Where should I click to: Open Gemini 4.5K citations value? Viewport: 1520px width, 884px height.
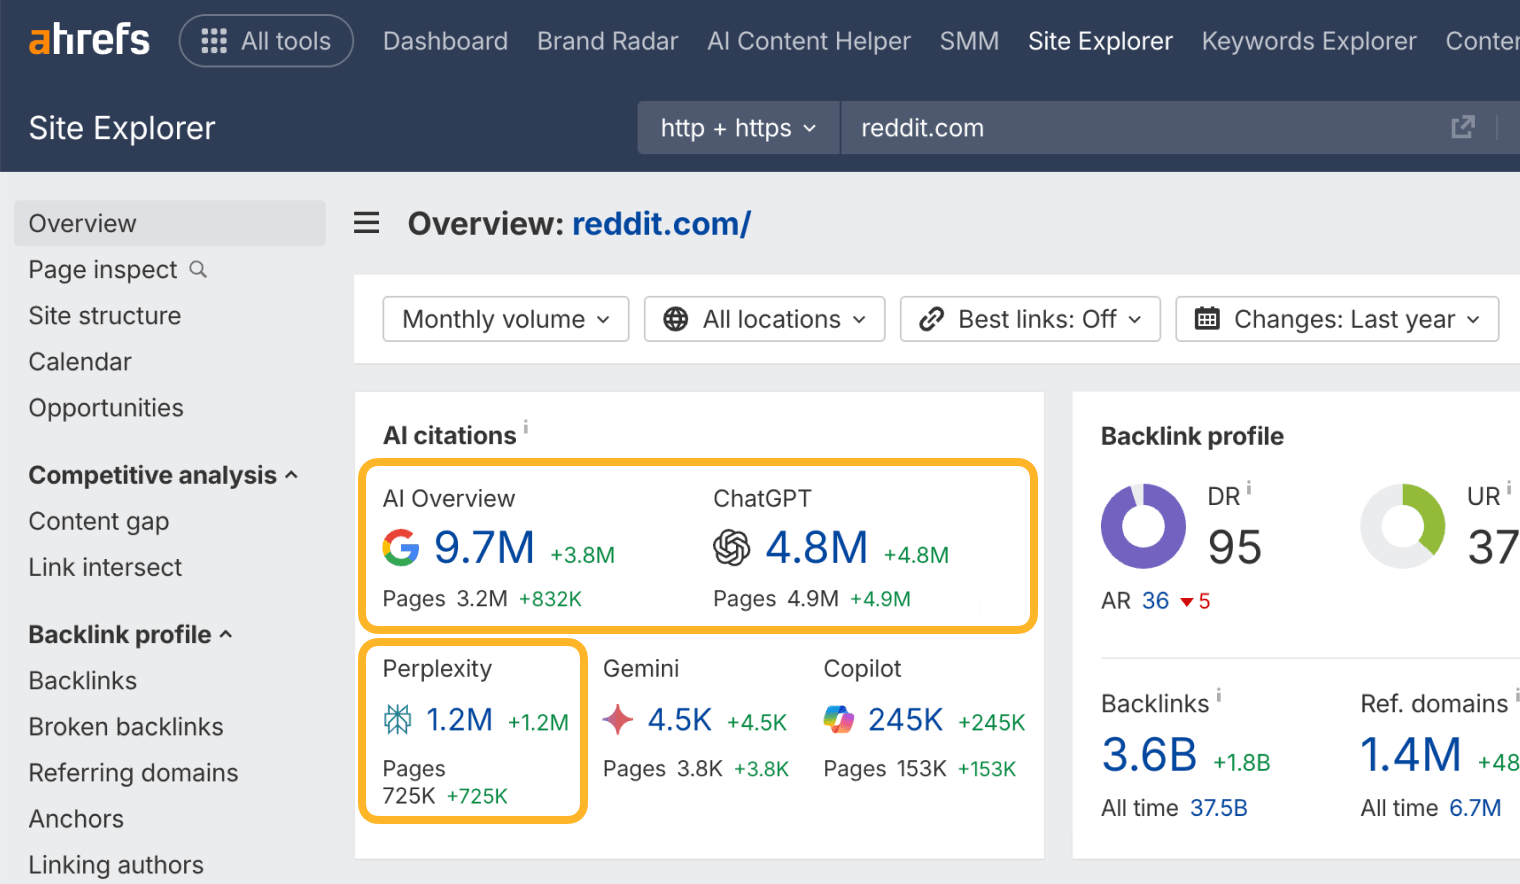(x=680, y=720)
